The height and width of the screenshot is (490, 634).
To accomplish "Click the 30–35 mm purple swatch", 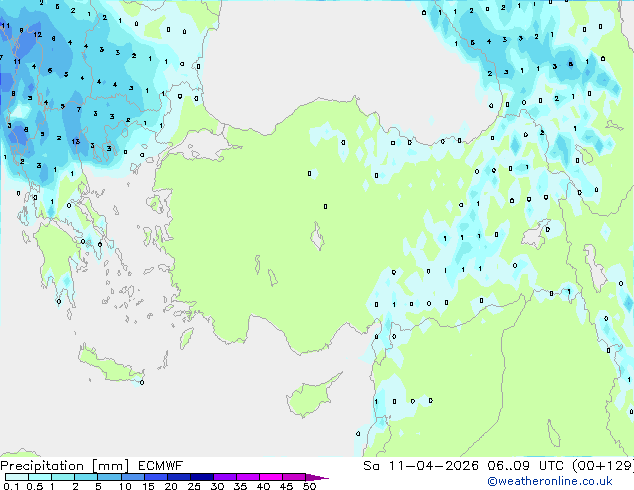I will tap(225, 477).
